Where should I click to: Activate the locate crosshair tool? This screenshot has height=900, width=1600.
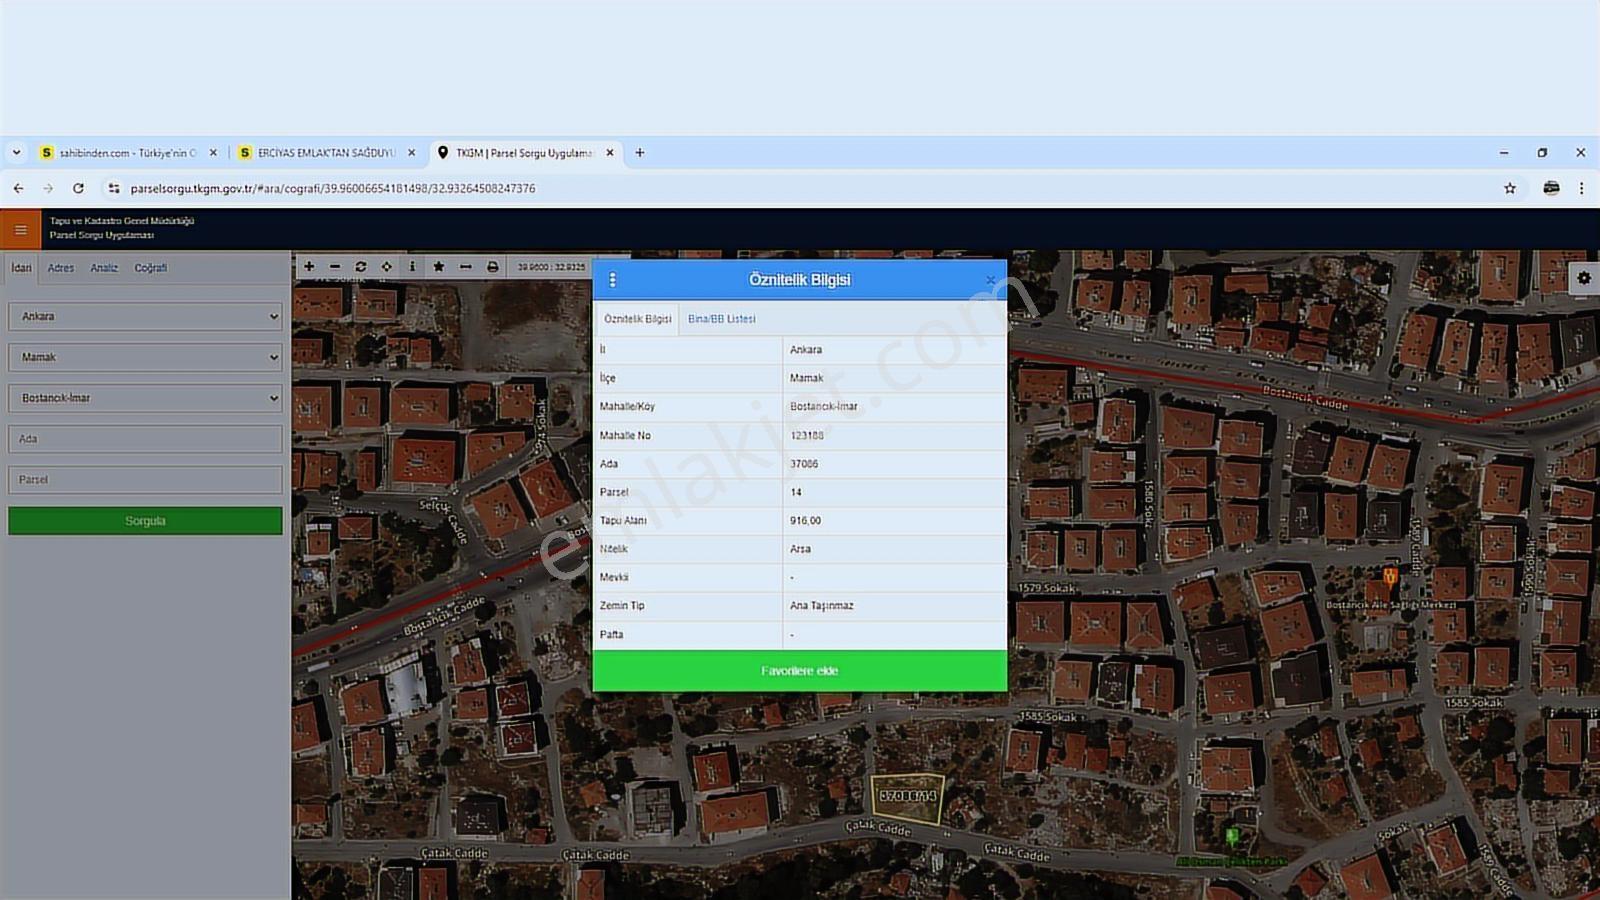pos(387,267)
